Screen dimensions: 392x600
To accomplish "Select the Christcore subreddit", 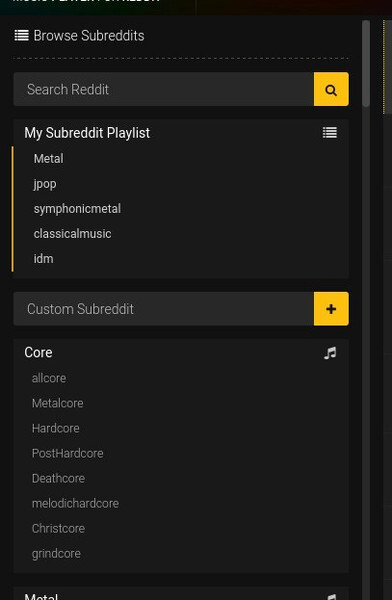I will (x=58, y=528).
